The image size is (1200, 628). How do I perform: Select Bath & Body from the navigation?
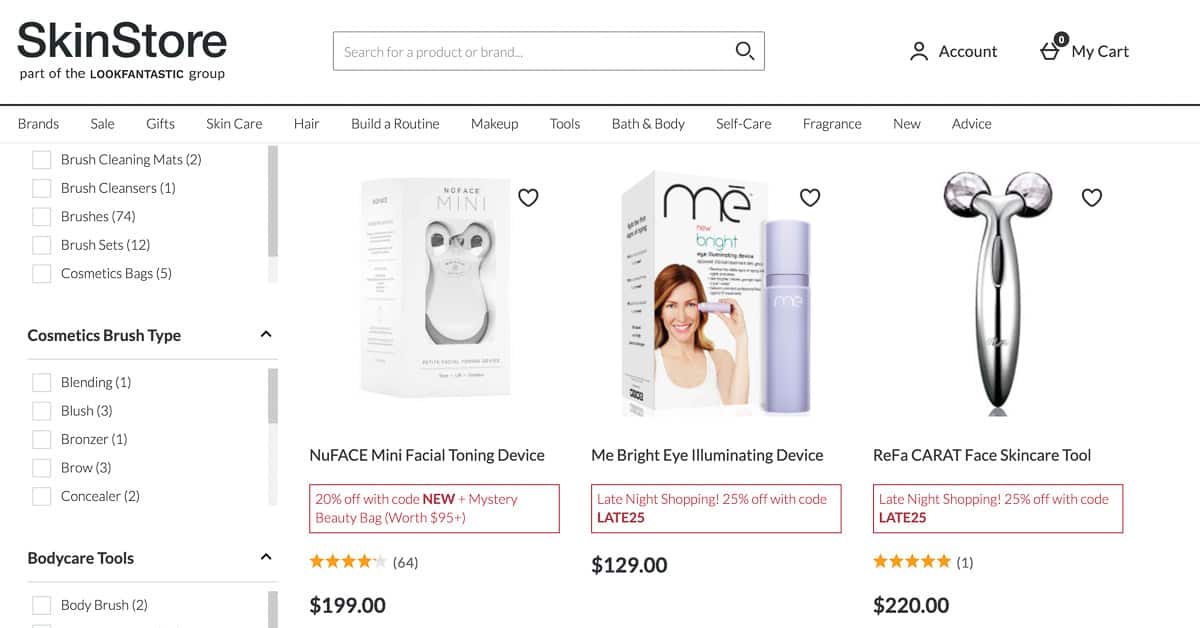(x=647, y=123)
